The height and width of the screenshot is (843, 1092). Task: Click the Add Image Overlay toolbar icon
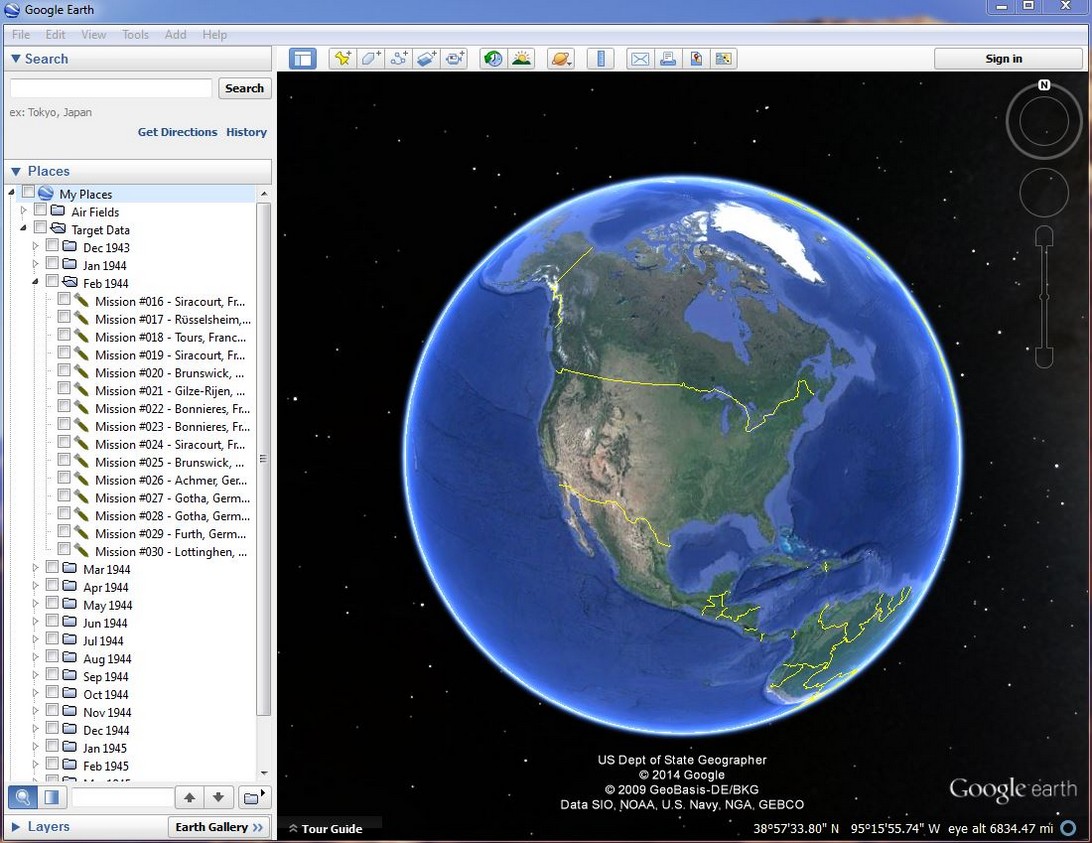427,59
